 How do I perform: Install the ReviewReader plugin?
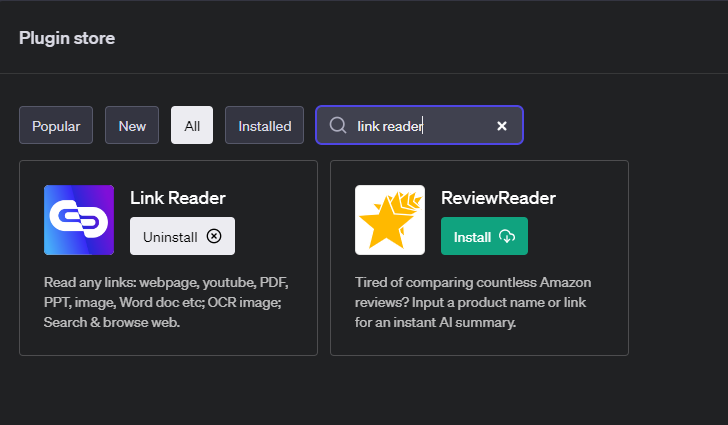coord(484,236)
